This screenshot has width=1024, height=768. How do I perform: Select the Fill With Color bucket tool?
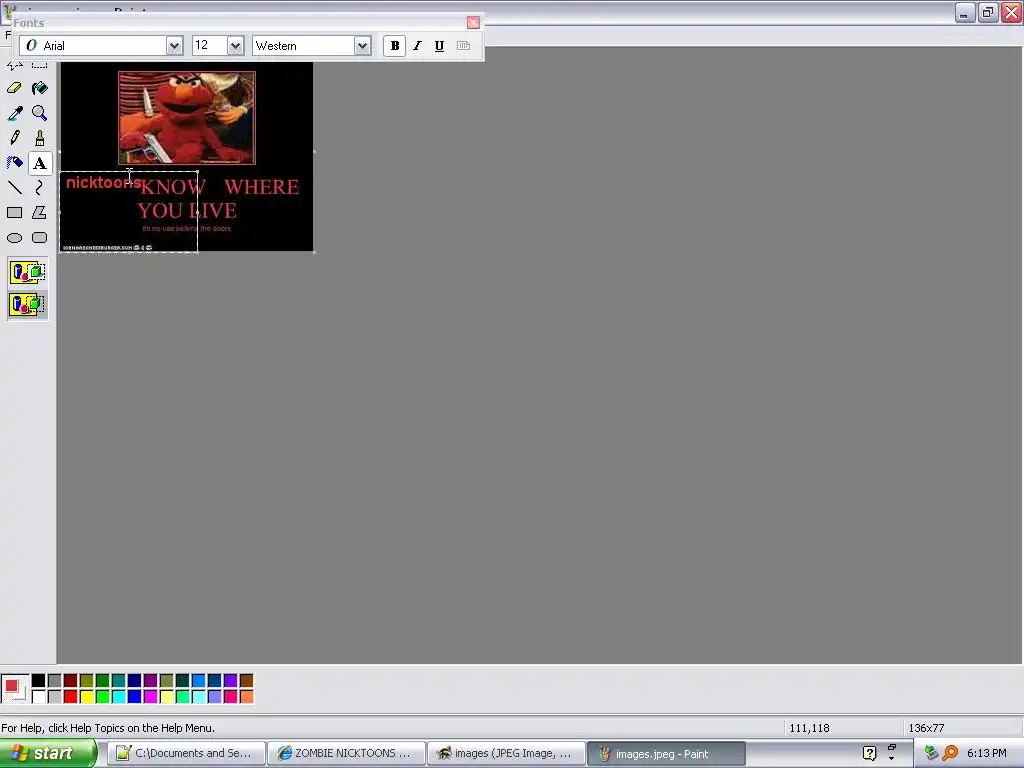coord(39,88)
